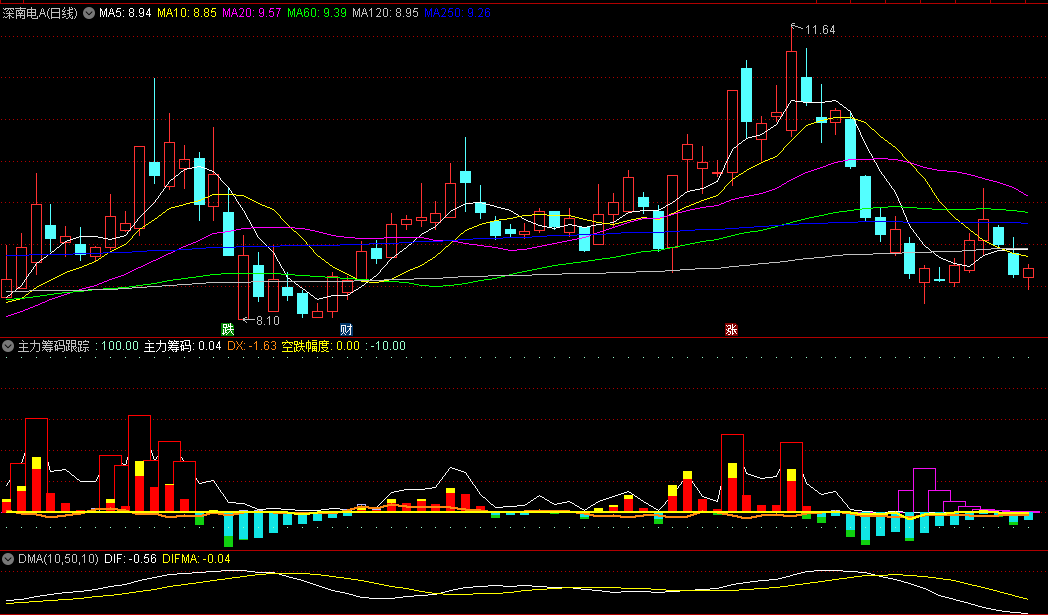Select the DMA(10,50,10) indicator label
This screenshot has height=615, width=1048.
coord(59,559)
